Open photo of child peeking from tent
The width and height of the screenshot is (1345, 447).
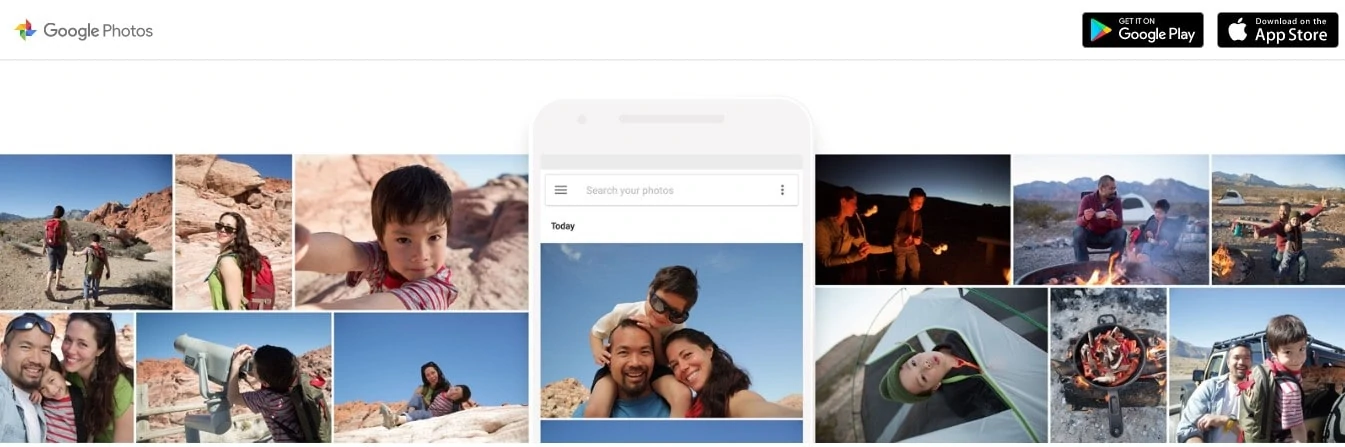pyautogui.click(x=931, y=366)
